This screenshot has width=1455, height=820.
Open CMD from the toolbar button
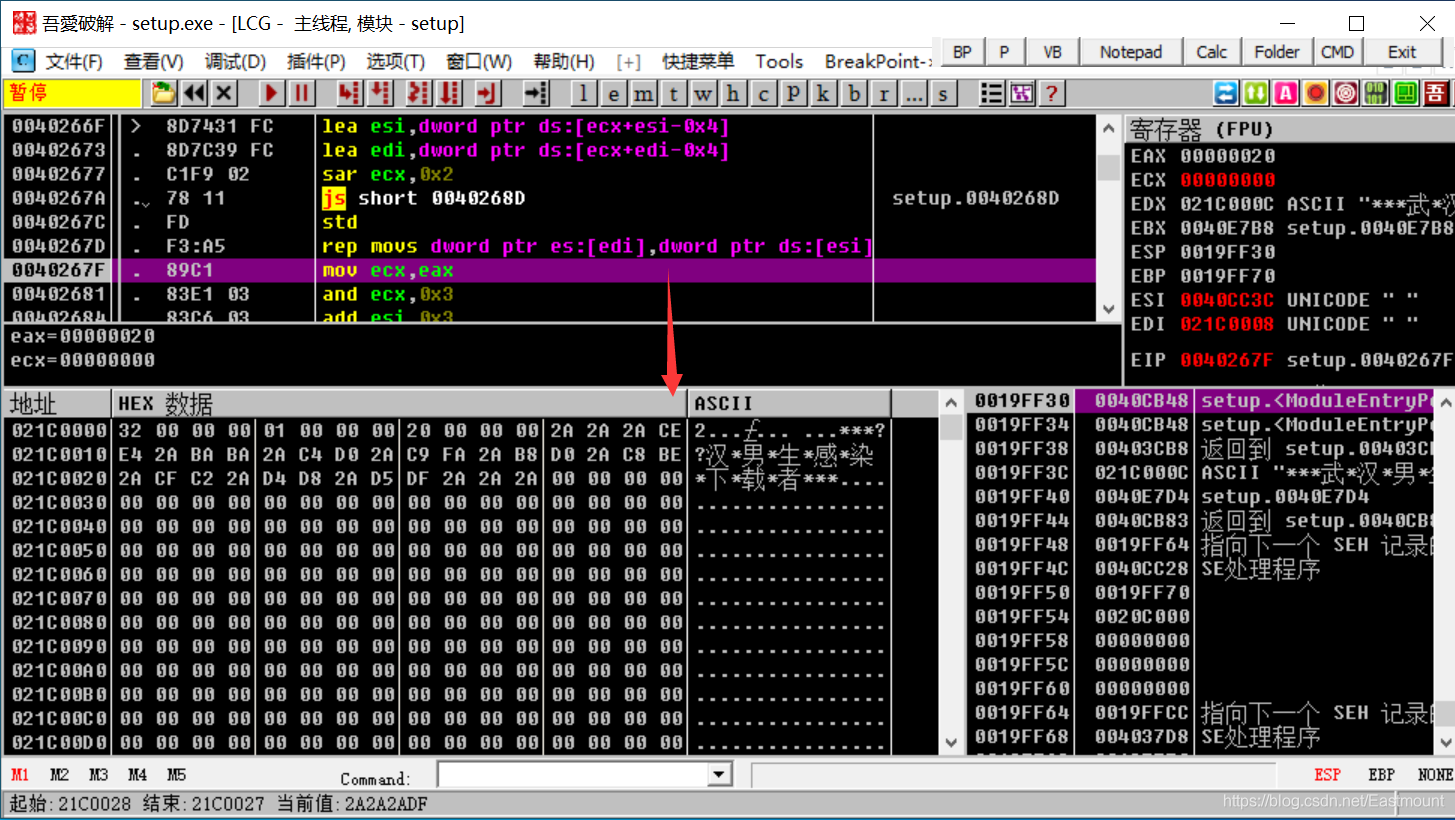click(1337, 52)
